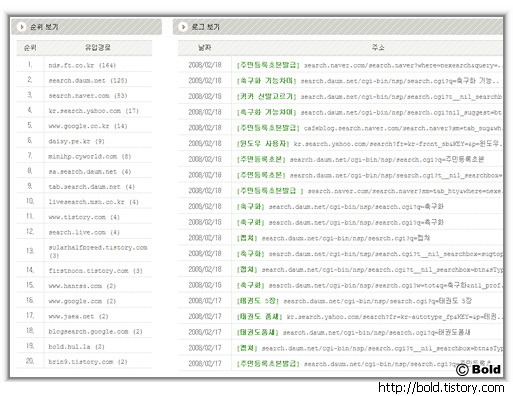The image size is (513, 396).
Task: Click the 순위 column header
Action: coord(30,48)
